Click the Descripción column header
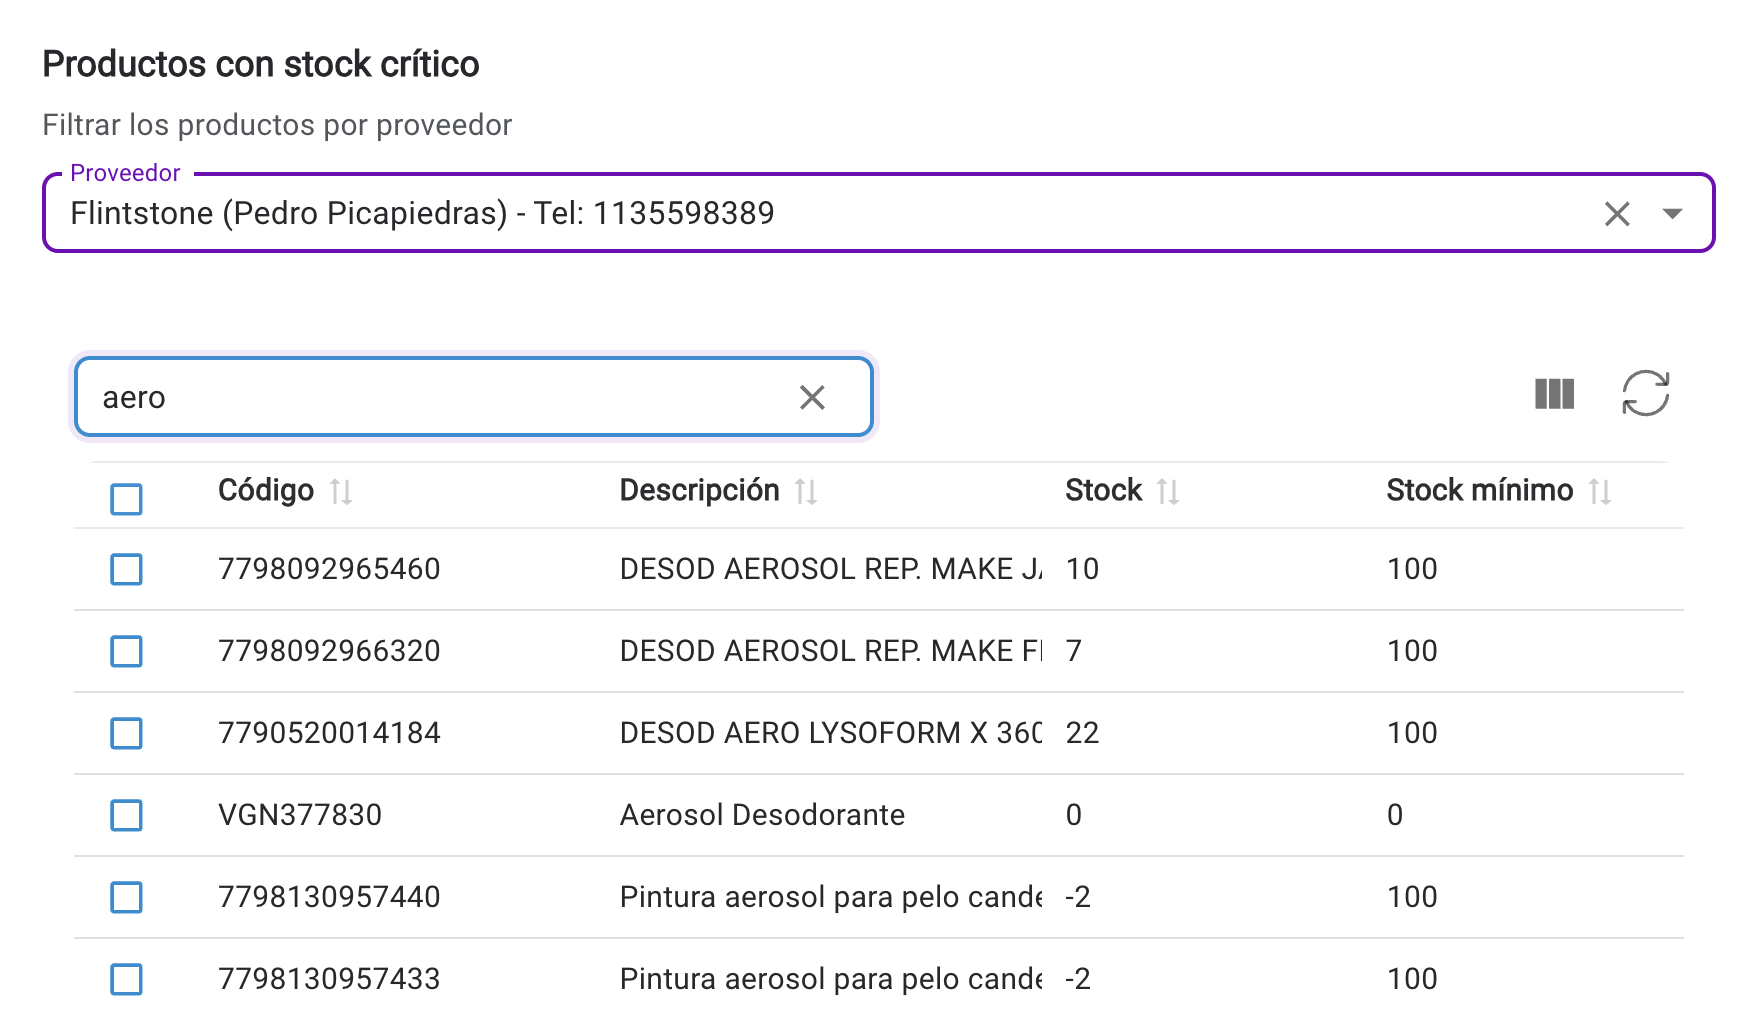The height and width of the screenshot is (1016, 1762). pos(699,491)
